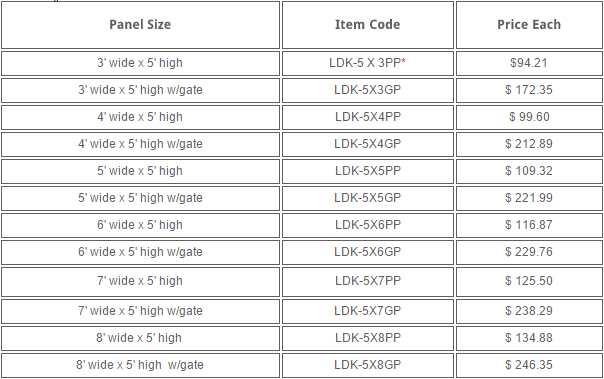The image size is (604, 379).
Task: Select 3' wide x 5' high w/gate
Action: click(x=140, y=90)
